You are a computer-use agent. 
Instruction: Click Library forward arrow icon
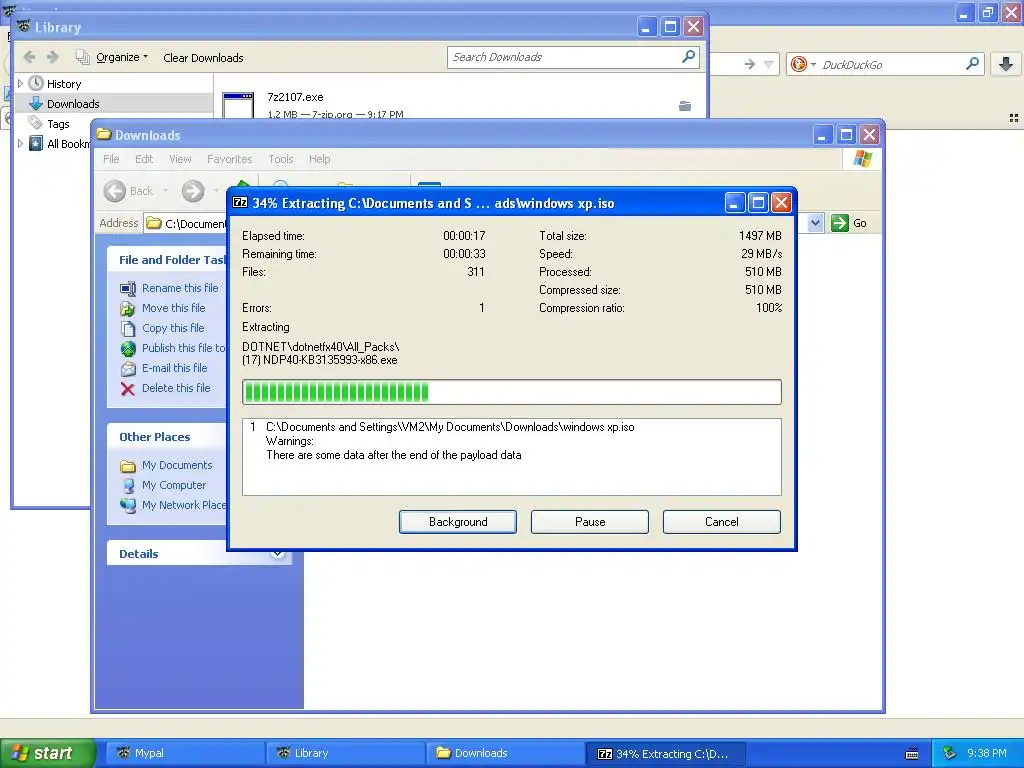click(x=53, y=57)
